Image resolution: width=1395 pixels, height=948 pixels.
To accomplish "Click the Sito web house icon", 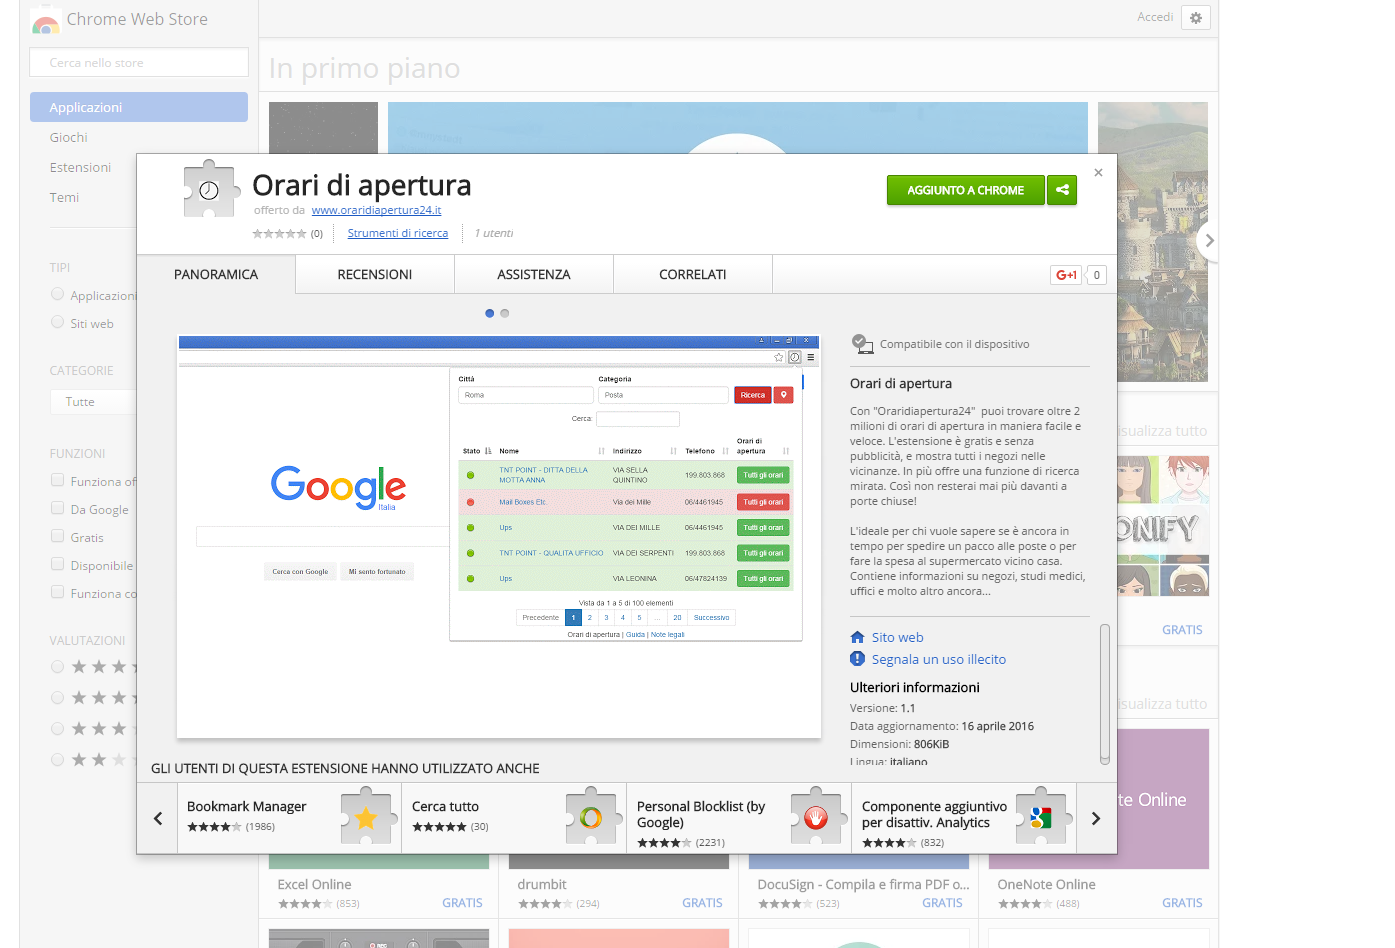I will tap(857, 637).
